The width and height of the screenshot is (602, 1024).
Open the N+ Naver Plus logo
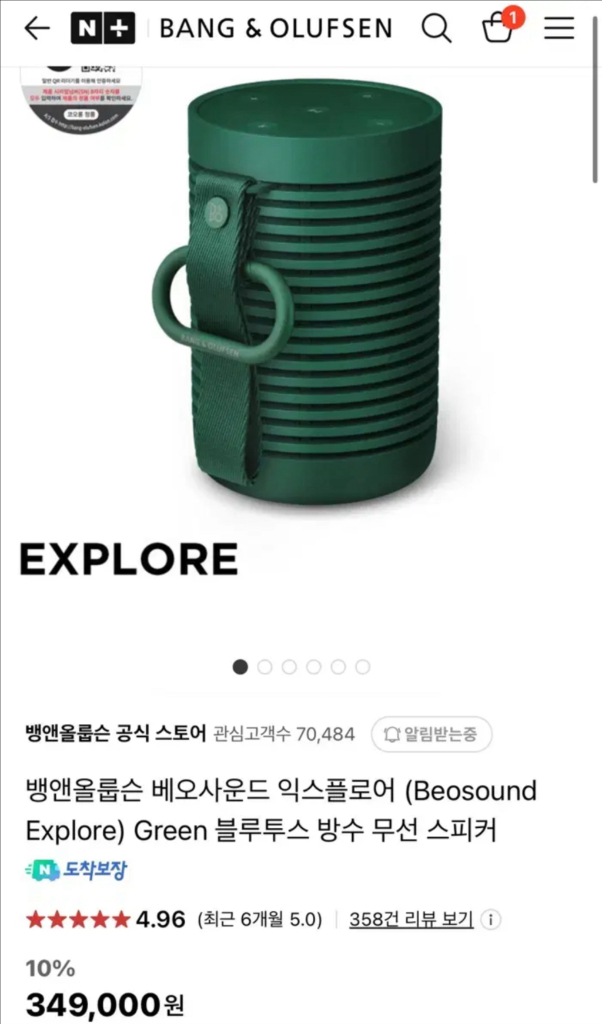click(x=103, y=28)
